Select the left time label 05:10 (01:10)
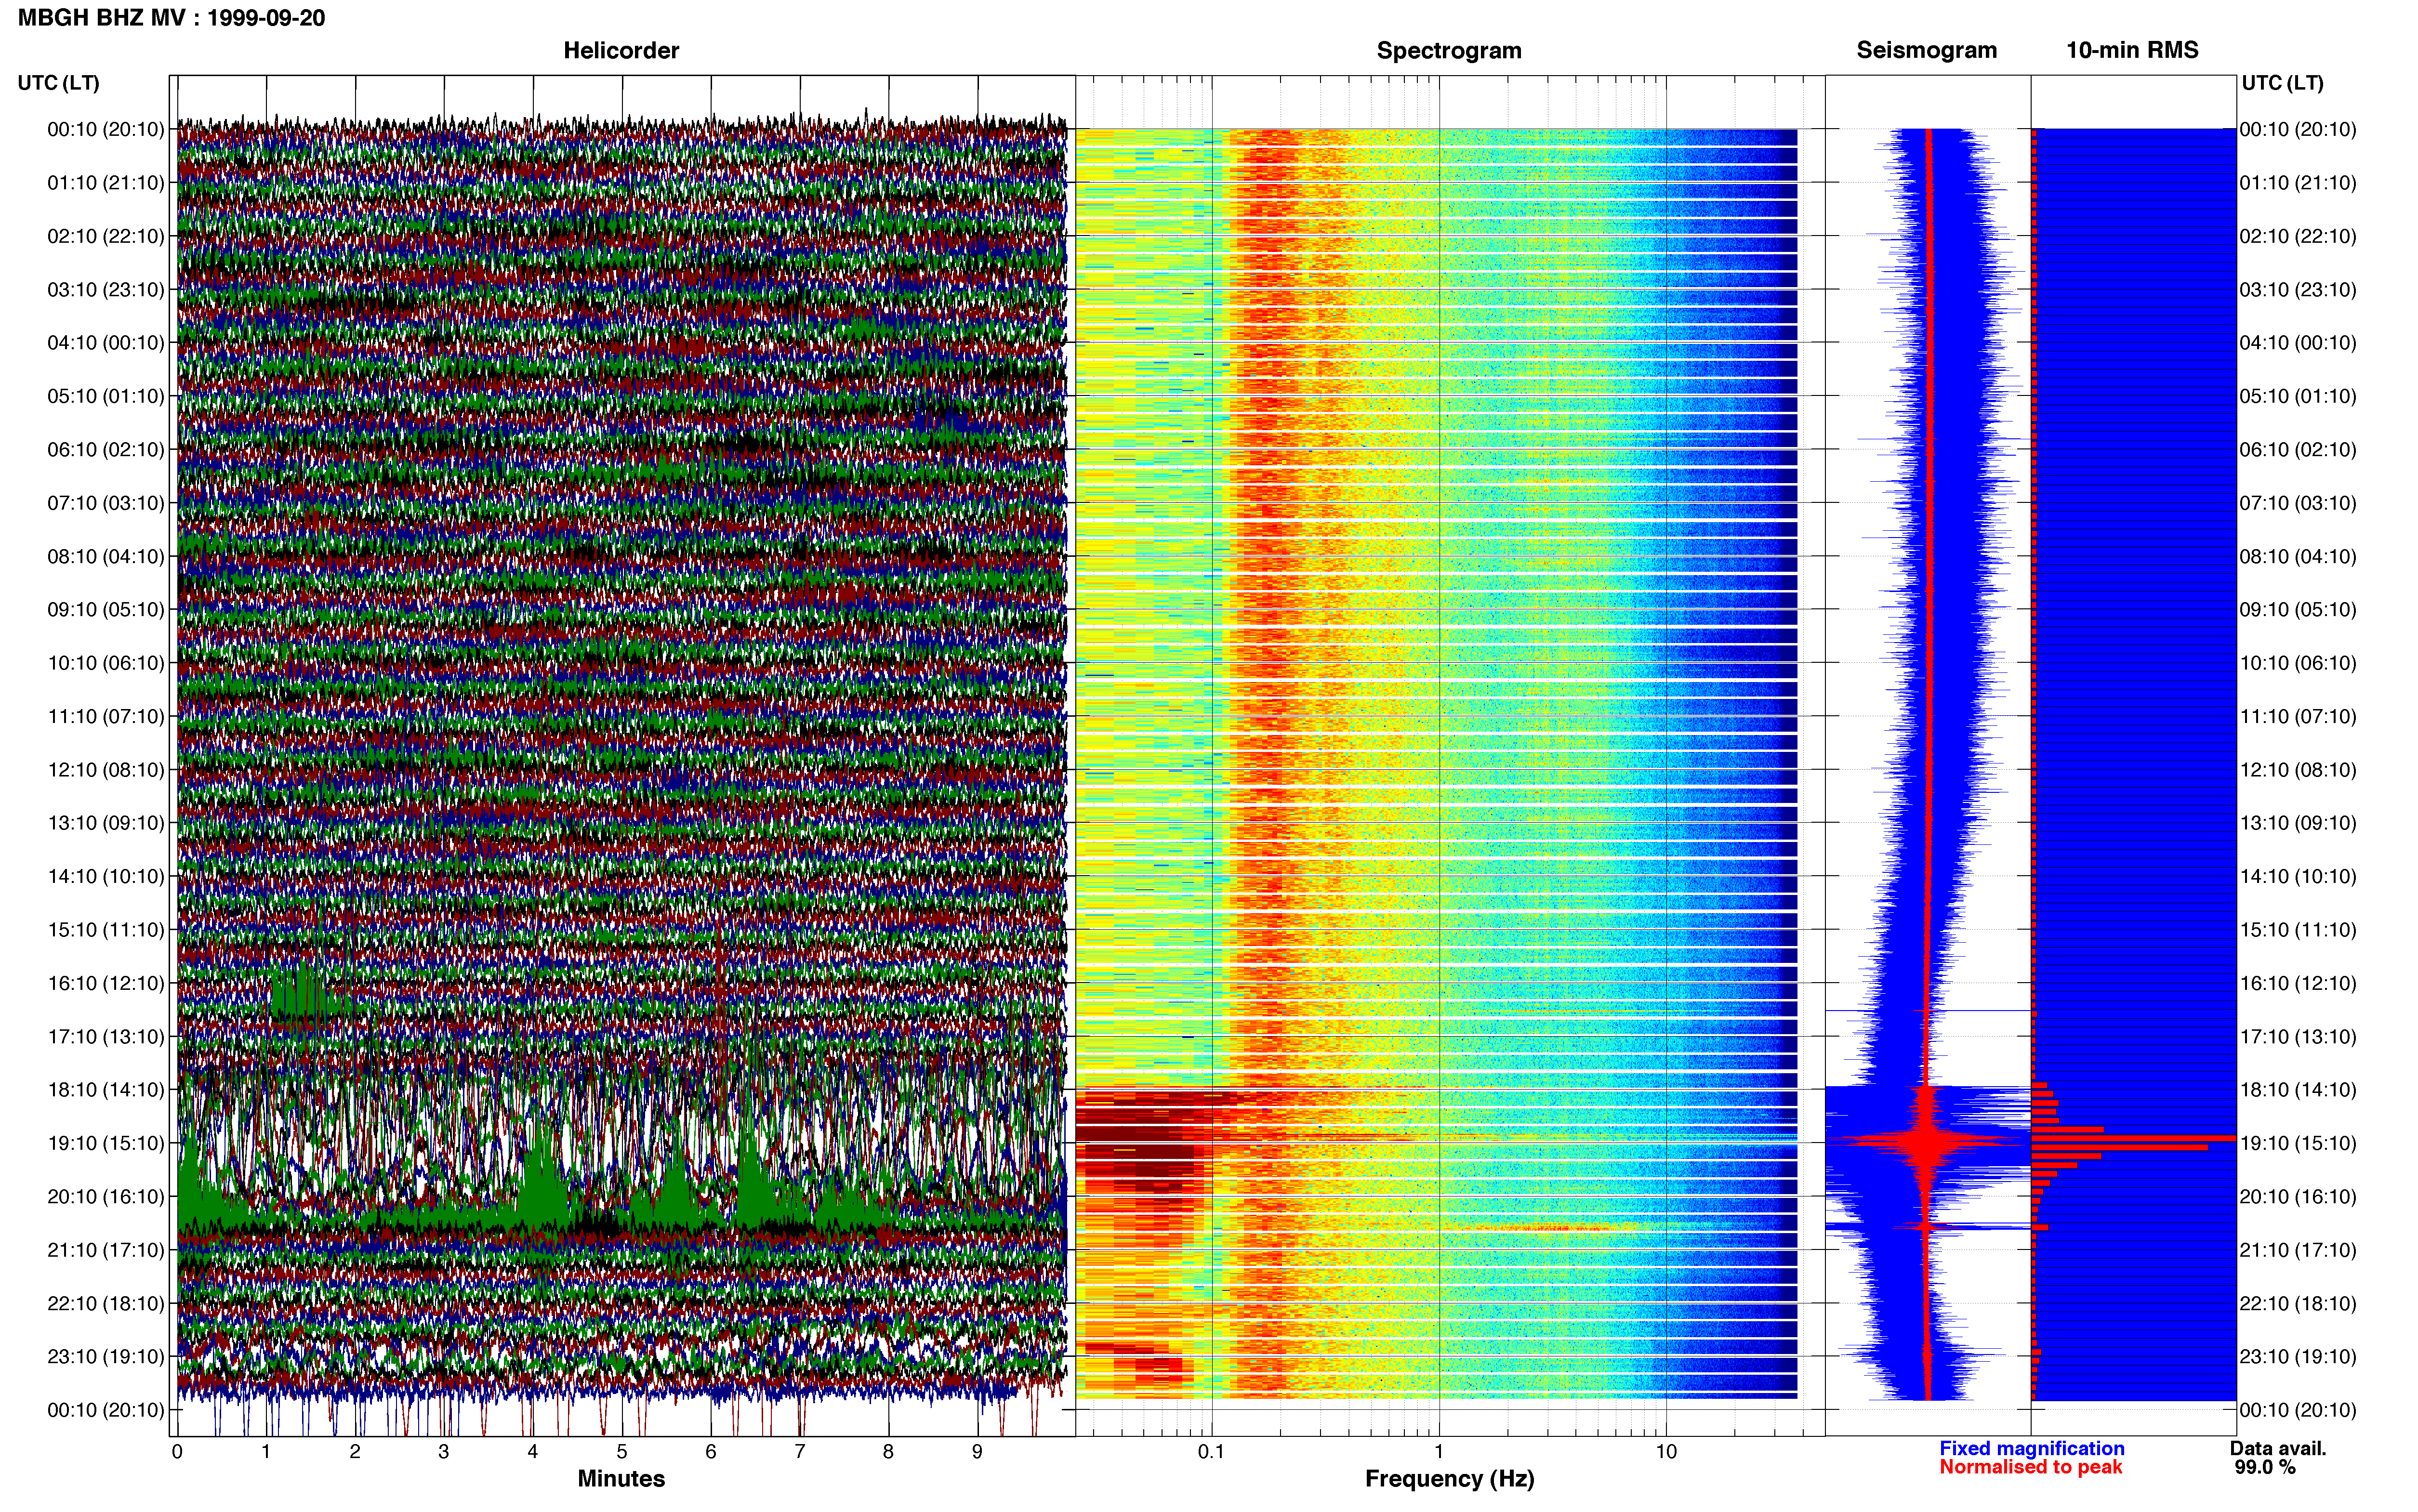Image resolution: width=2418 pixels, height=1512 pixels. tap(105, 396)
